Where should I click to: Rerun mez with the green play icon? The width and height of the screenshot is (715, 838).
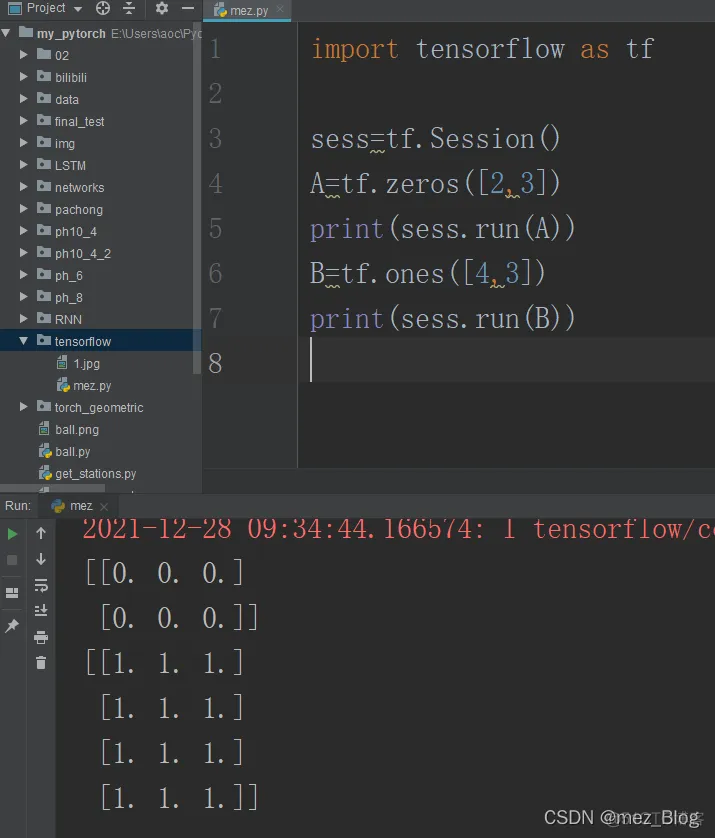tap(12, 534)
